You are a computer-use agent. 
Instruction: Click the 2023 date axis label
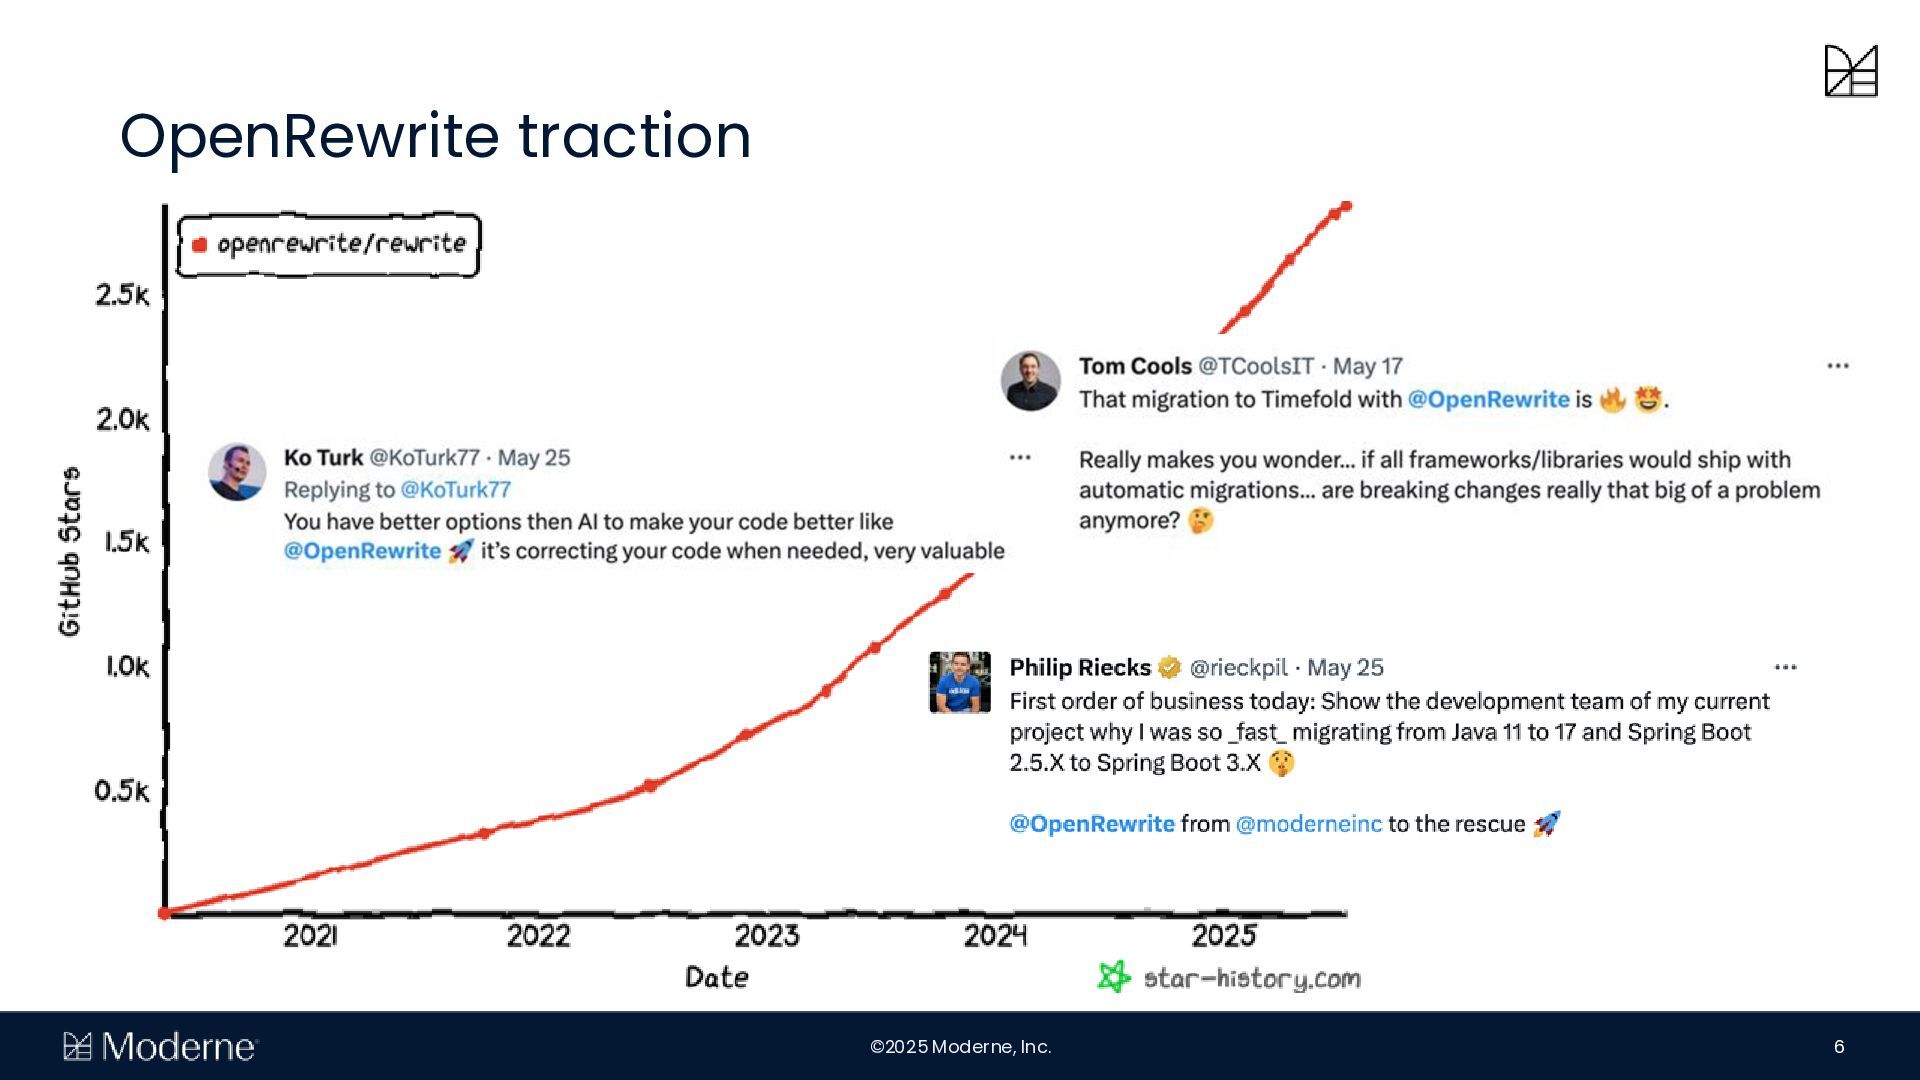tap(767, 936)
